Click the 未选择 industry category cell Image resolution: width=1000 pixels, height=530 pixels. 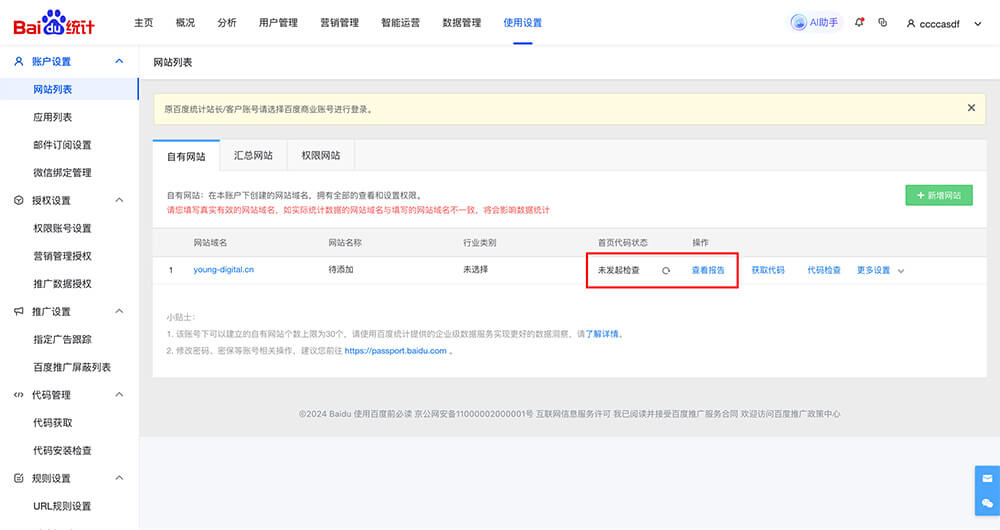(476, 270)
